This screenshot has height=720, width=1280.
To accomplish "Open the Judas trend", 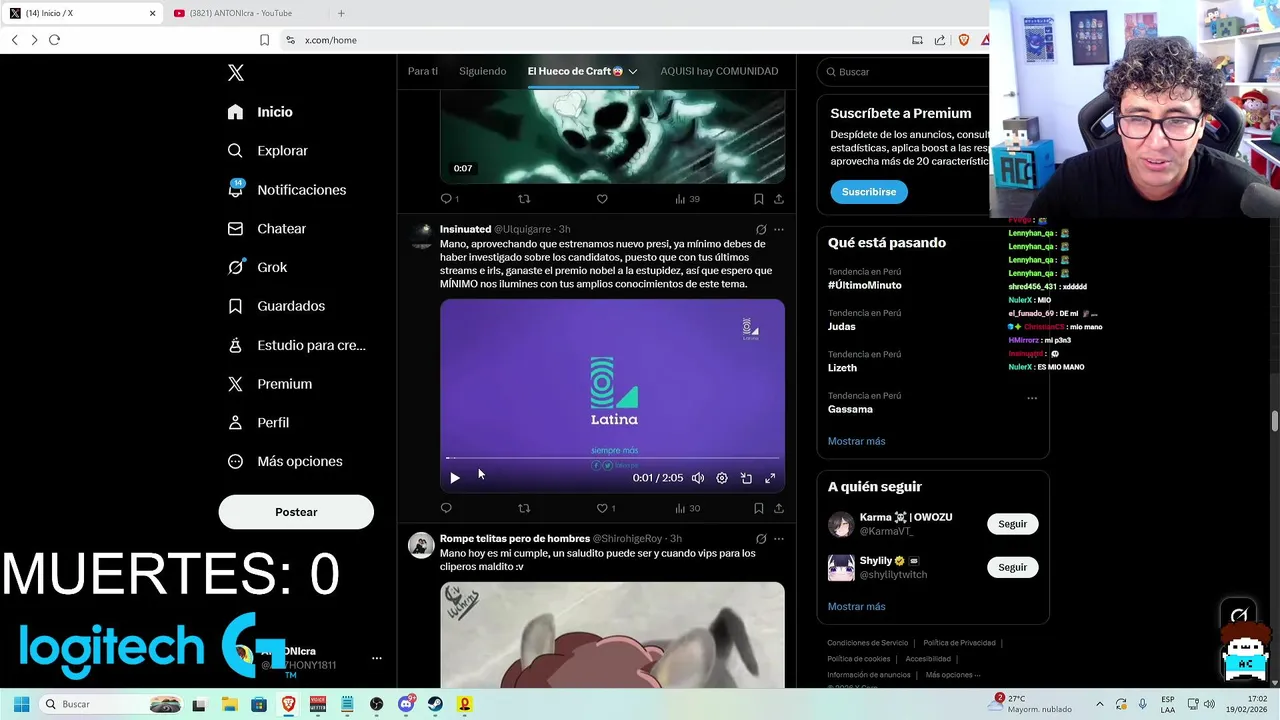I will click(x=841, y=326).
